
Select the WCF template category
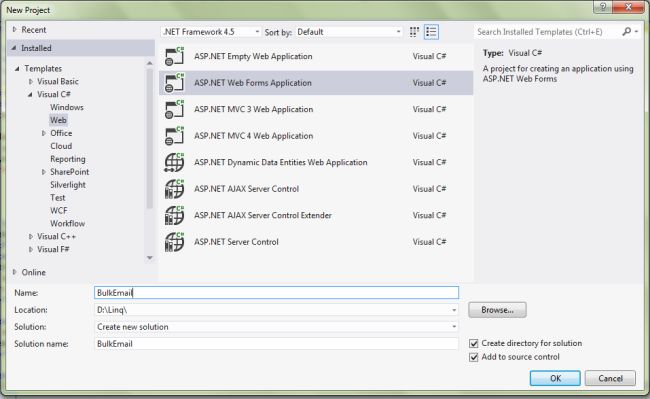coord(58,210)
